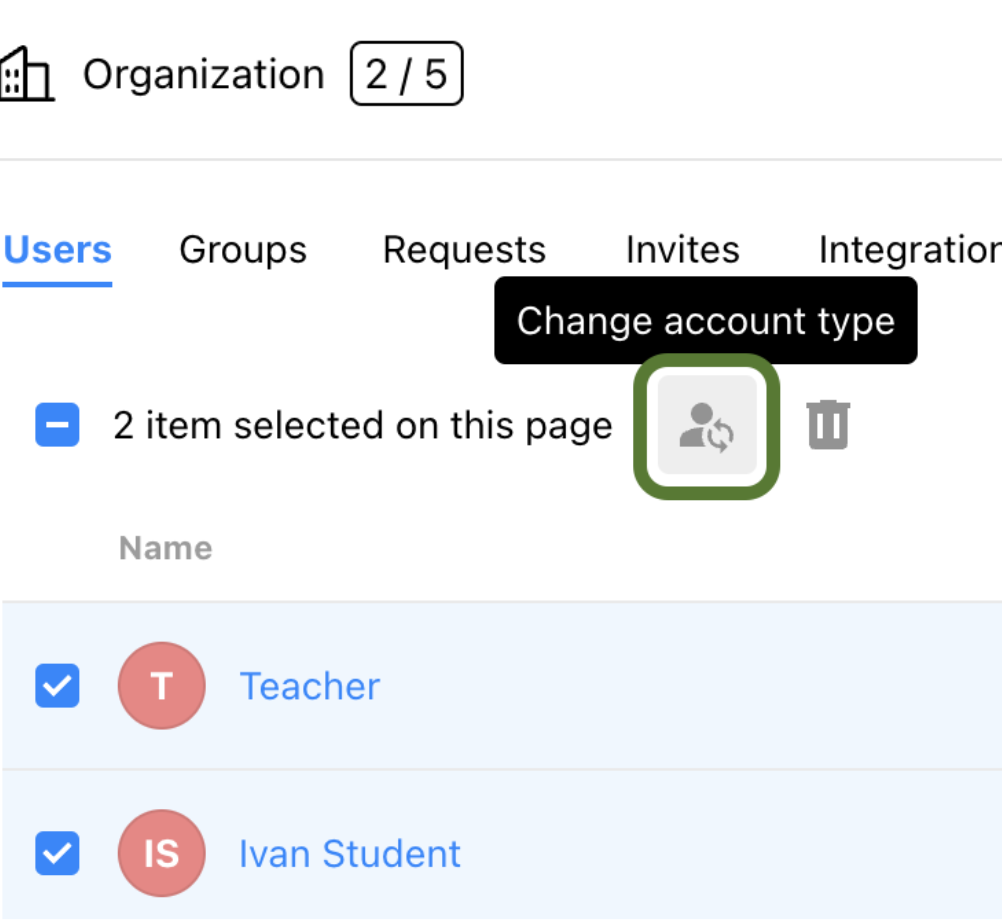Open the Invites tab
This screenshot has width=1002, height=922.
(x=682, y=250)
